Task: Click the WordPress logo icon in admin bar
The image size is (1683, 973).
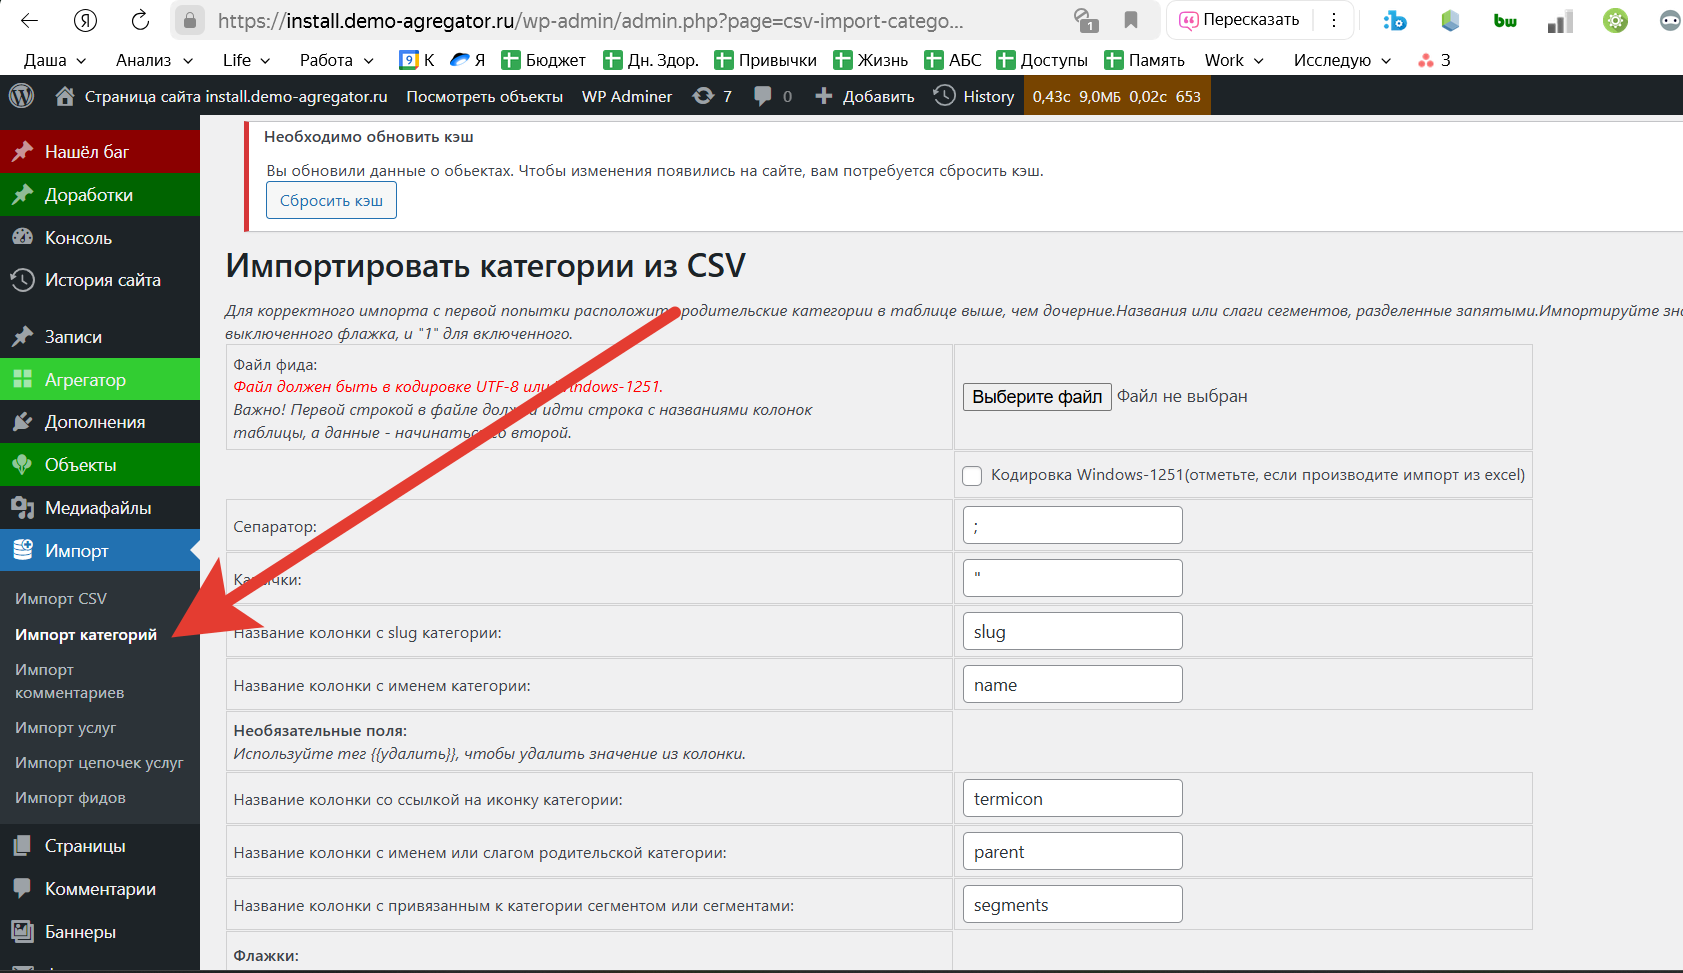Action: point(21,96)
